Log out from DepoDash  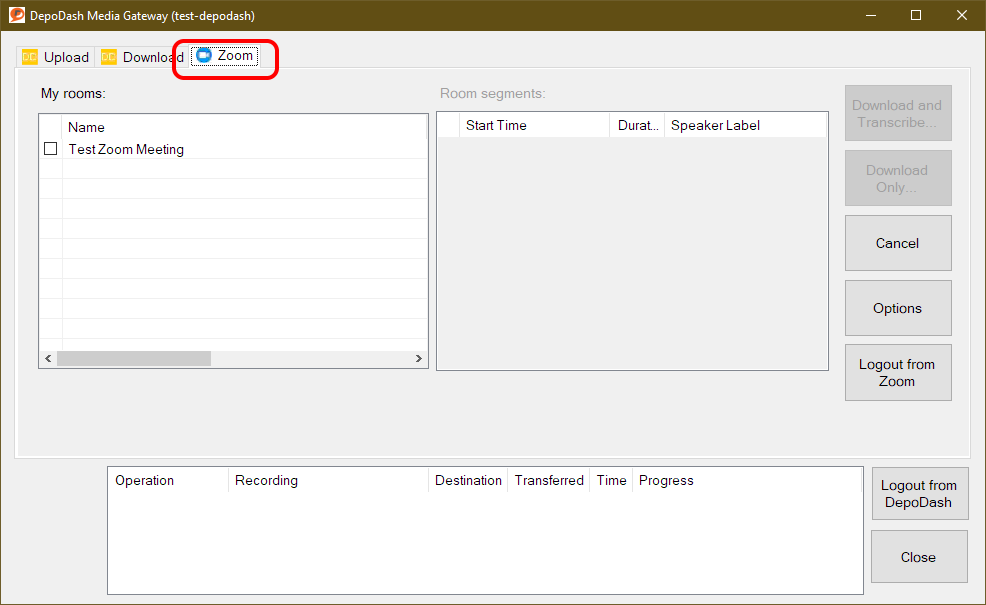pyautogui.click(x=919, y=494)
